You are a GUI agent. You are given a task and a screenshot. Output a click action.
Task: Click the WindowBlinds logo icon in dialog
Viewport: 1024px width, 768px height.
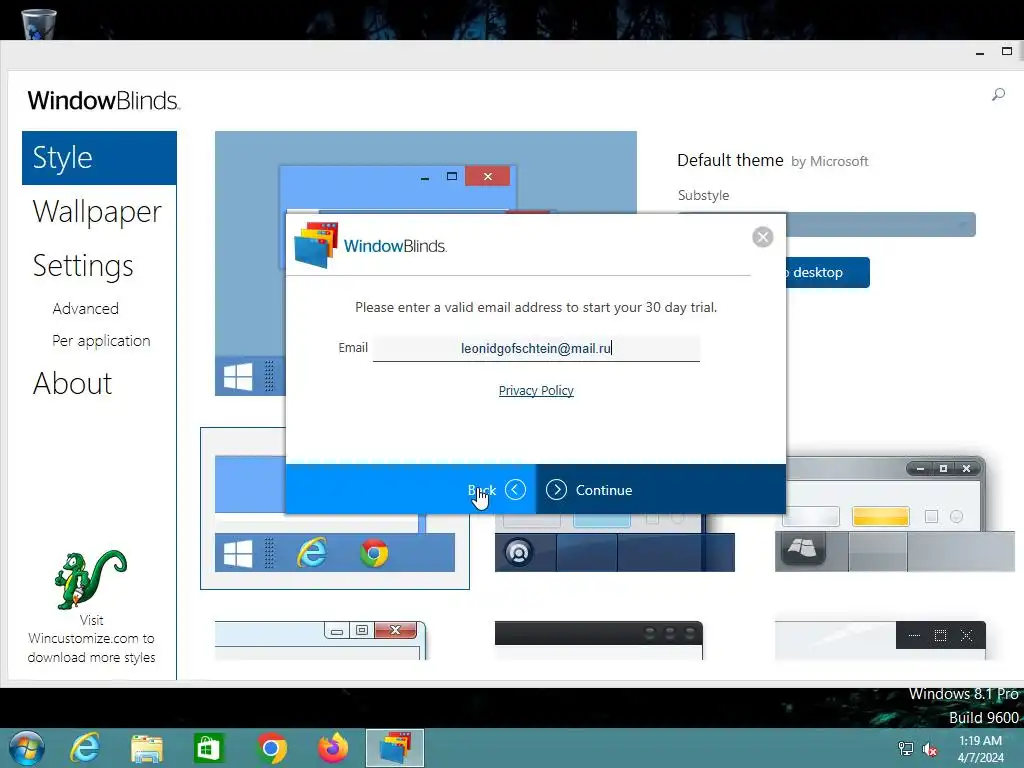point(316,246)
